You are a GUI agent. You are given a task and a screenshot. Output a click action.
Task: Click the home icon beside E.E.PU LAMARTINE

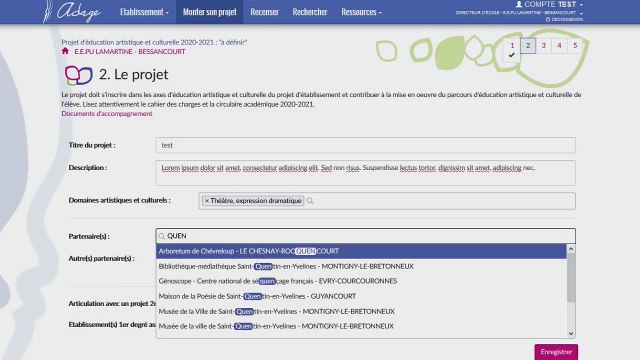tap(65, 51)
